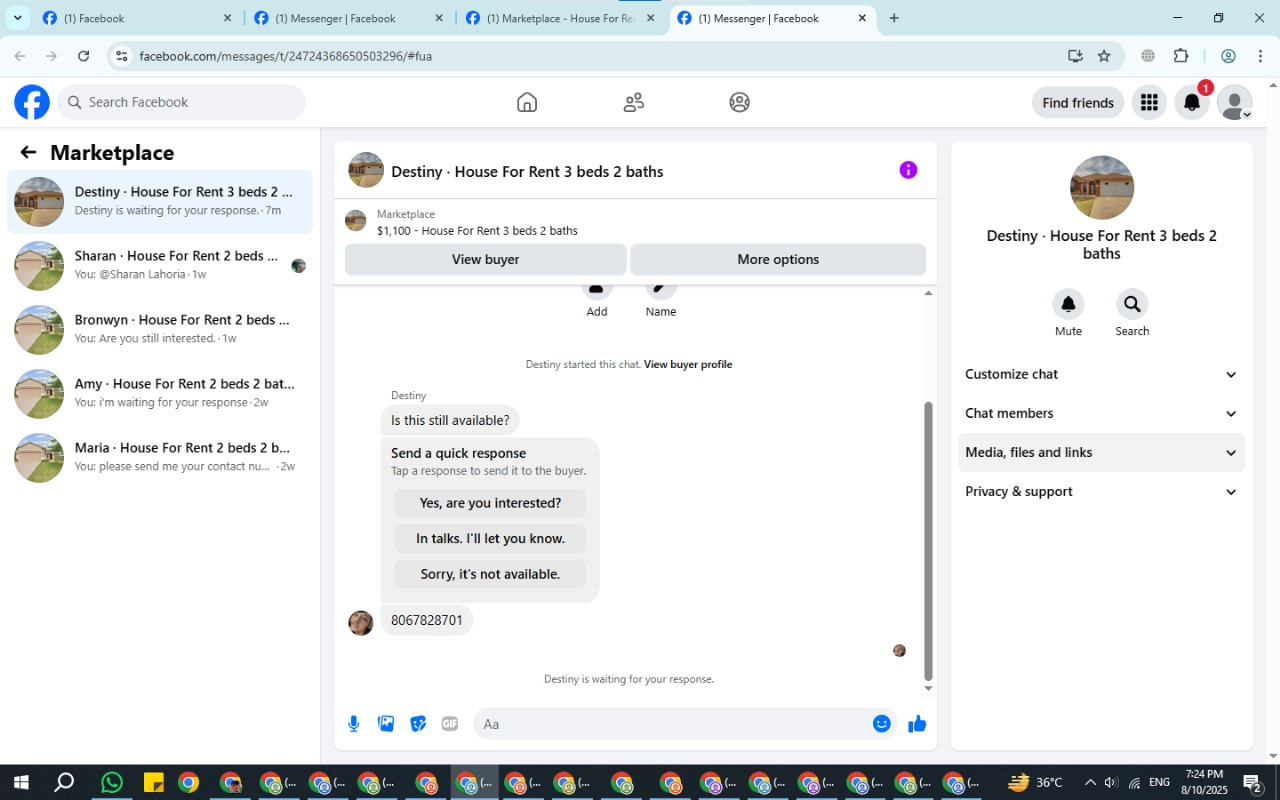Open Maria House For Rent conversation
The height and width of the screenshot is (800, 1280).
pyautogui.click(x=160, y=457)
